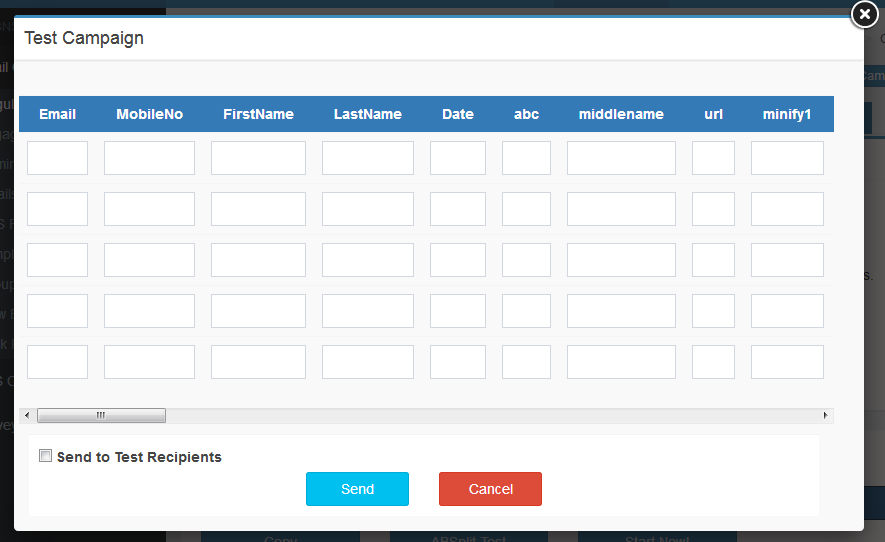Click the second row LastName field
Image resolution: width=885 pixels, height=542 pixels.
367,209
